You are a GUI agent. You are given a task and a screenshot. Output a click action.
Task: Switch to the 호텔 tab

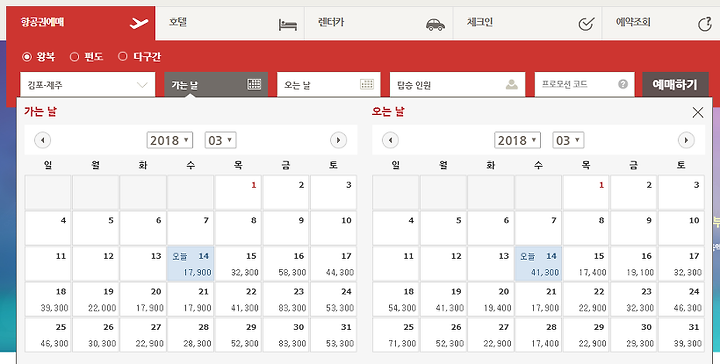coord(230,23)
